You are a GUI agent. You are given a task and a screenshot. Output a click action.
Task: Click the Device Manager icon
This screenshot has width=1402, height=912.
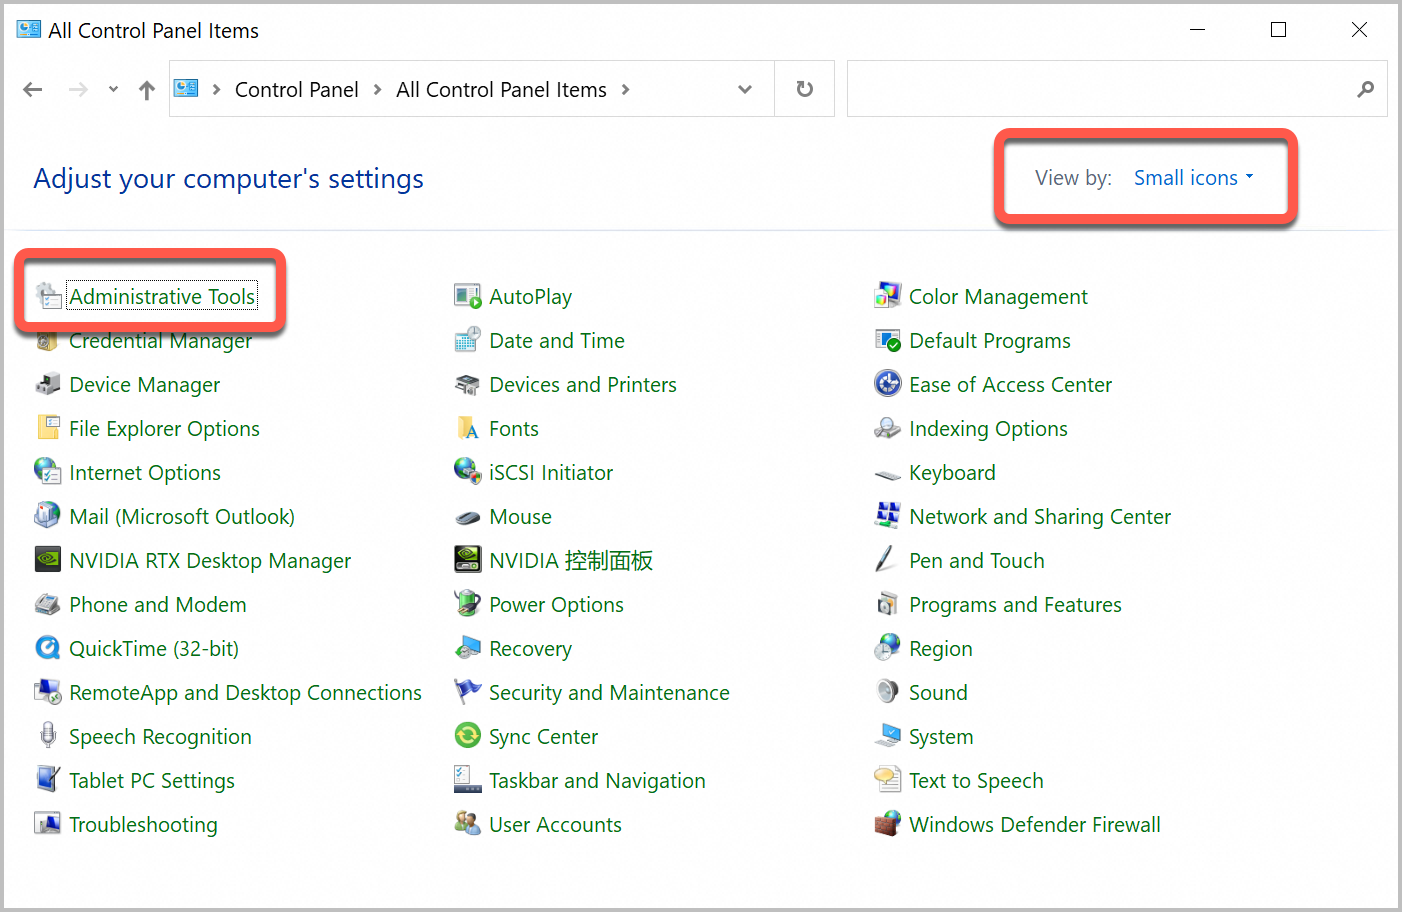(x=48, y=384)
